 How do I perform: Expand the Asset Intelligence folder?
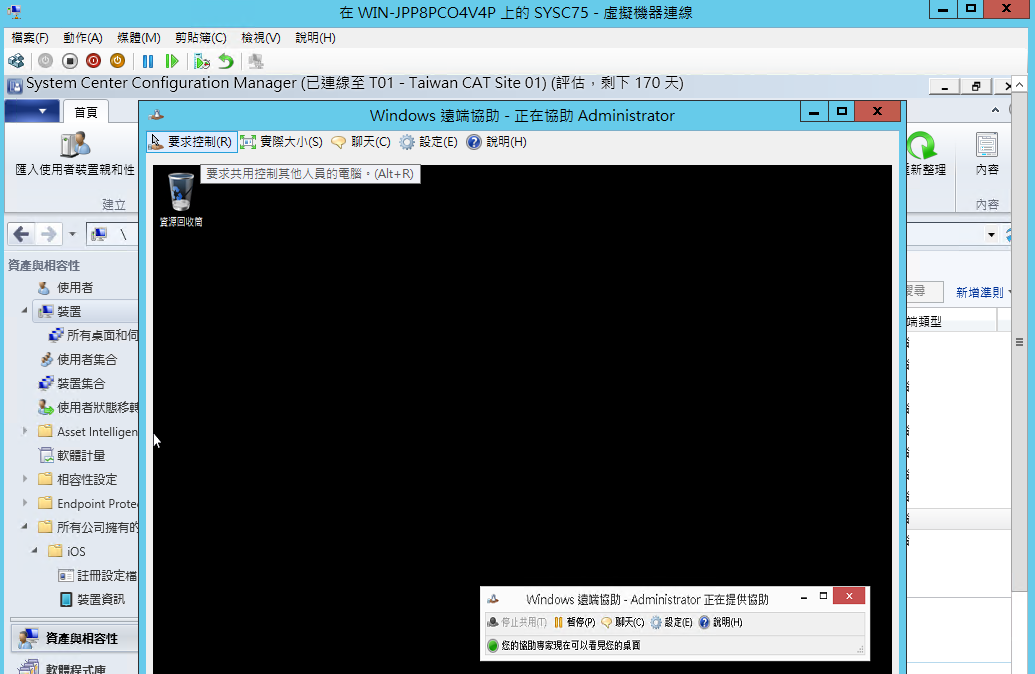pos(24,431)
